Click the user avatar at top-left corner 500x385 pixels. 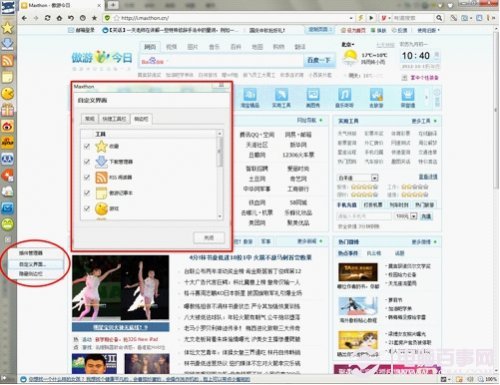coord(8,7)
